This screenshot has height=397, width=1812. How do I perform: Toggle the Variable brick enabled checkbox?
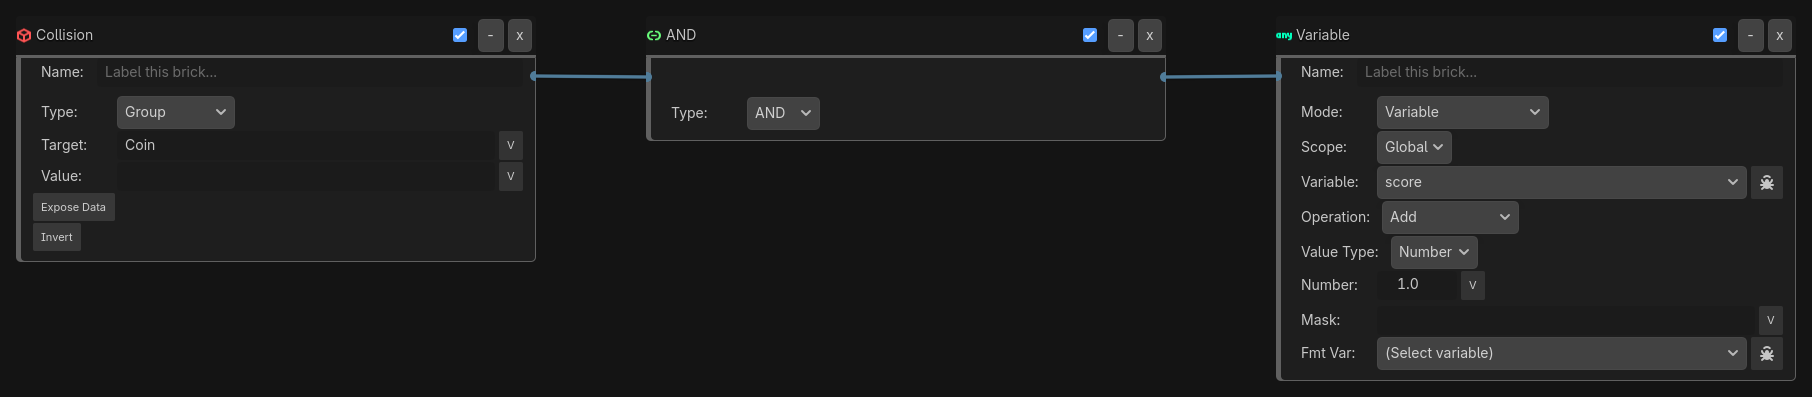tap(1720, 35)
